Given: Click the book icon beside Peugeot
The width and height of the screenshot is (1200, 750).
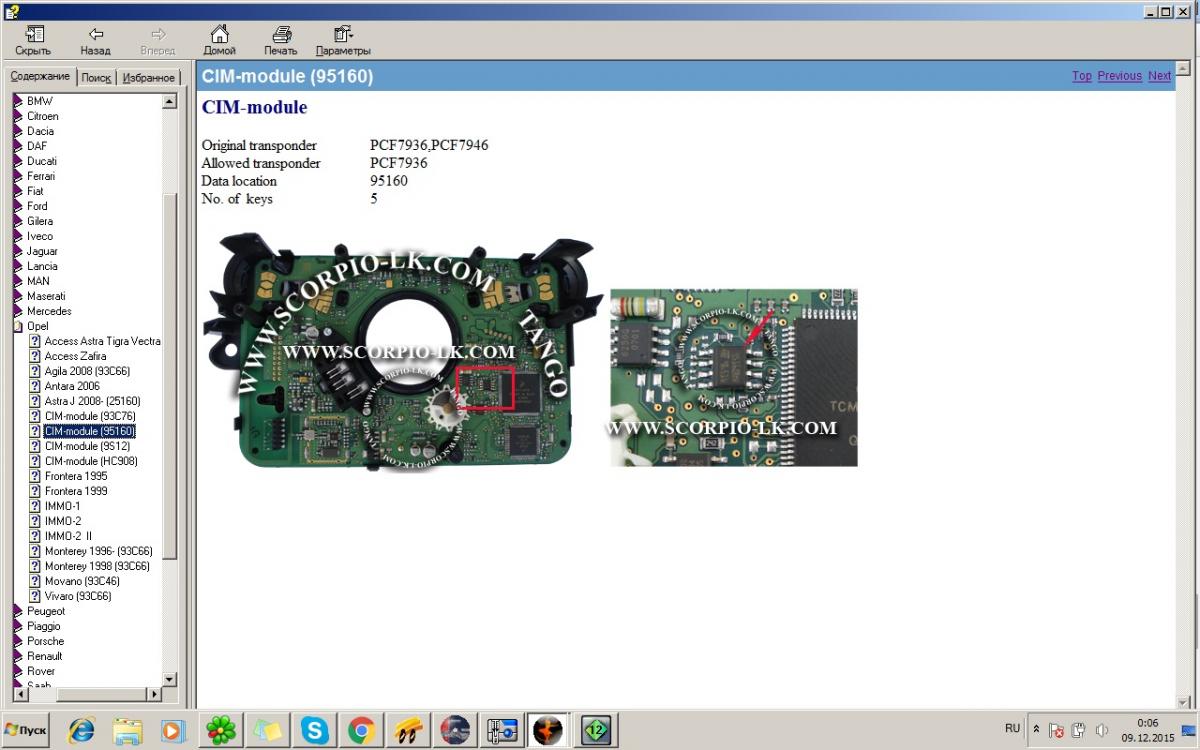Looking at the screenshot, I should pyautogui.click(x=18, y=611).
